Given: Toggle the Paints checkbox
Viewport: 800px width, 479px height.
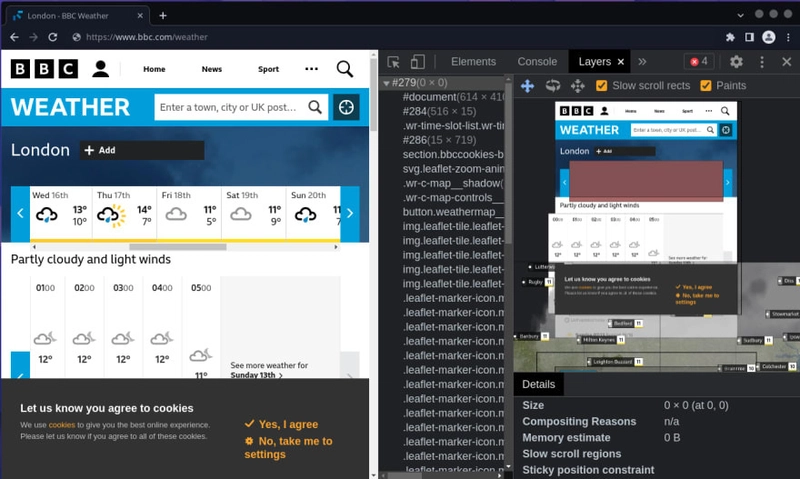Looking at the screenshot, I should click(706, 86).
